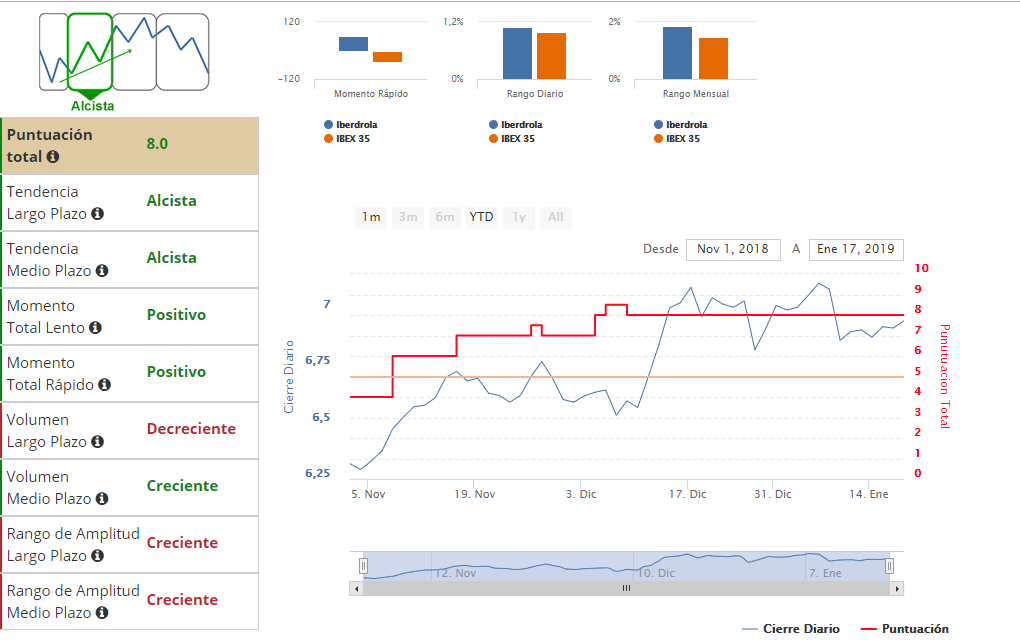Screen dimensions: 1020x640
Task: Show info for Momento Total Lento
Action: (96, 328)
